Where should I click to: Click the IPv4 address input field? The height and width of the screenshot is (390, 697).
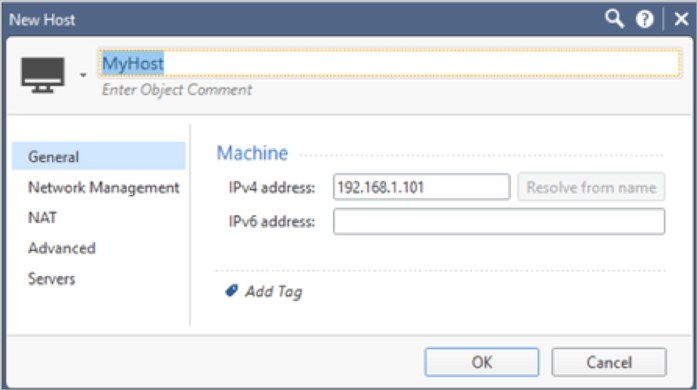coord(421,187)
